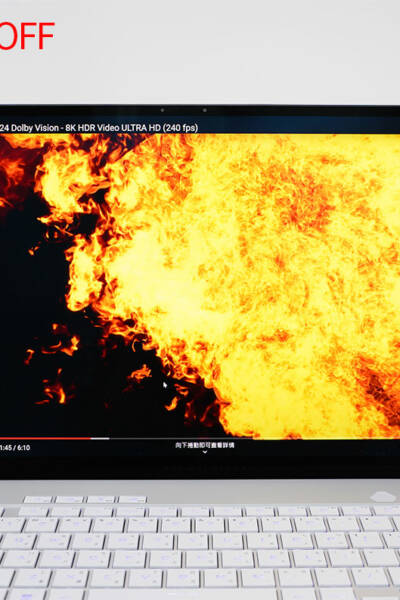400x600 pixels.
Task: Click the 1:45 / 6:10 time display
Action: click(15, 447)
